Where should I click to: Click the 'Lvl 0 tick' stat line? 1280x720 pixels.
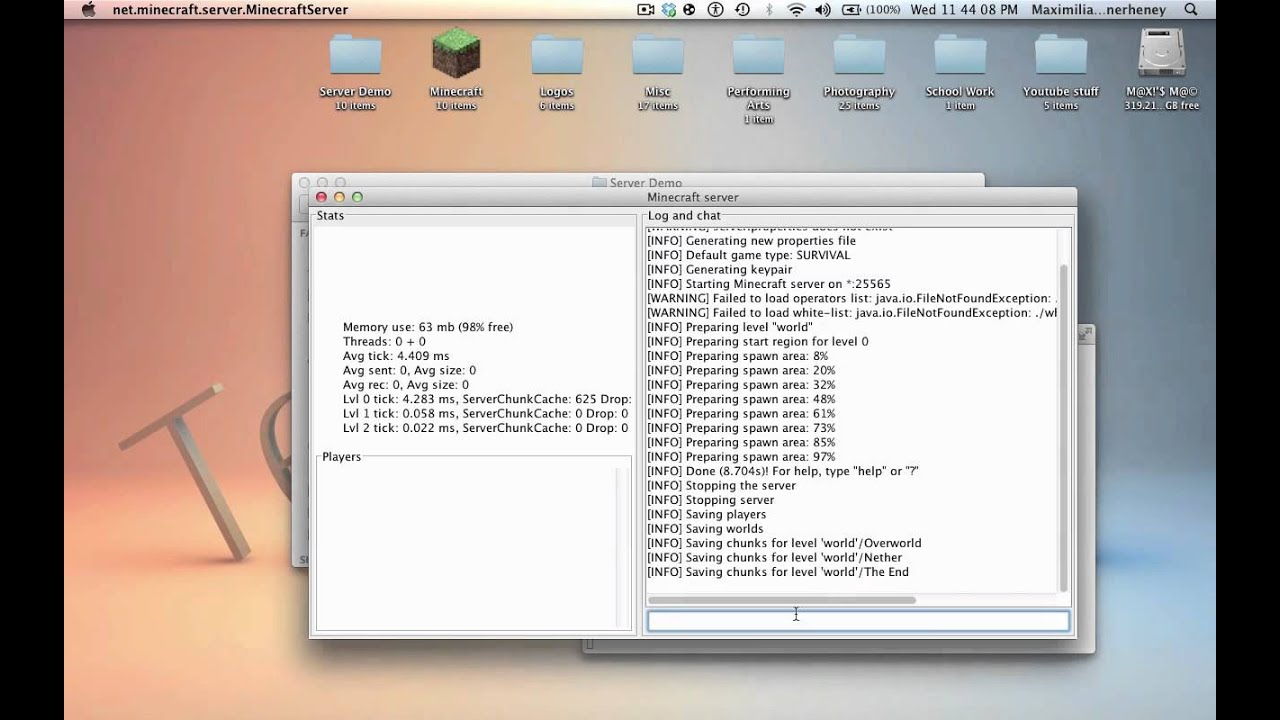coord(487,399)
